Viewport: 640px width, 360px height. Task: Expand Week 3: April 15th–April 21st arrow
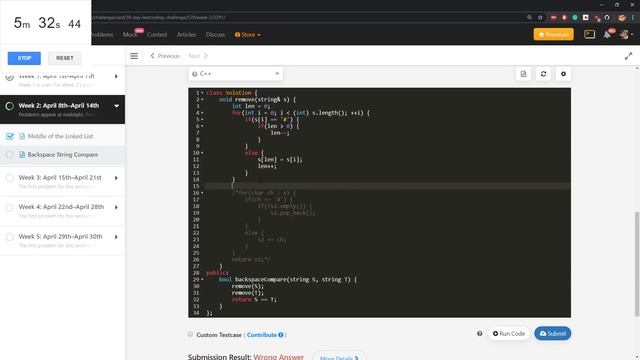pos(116,178)
